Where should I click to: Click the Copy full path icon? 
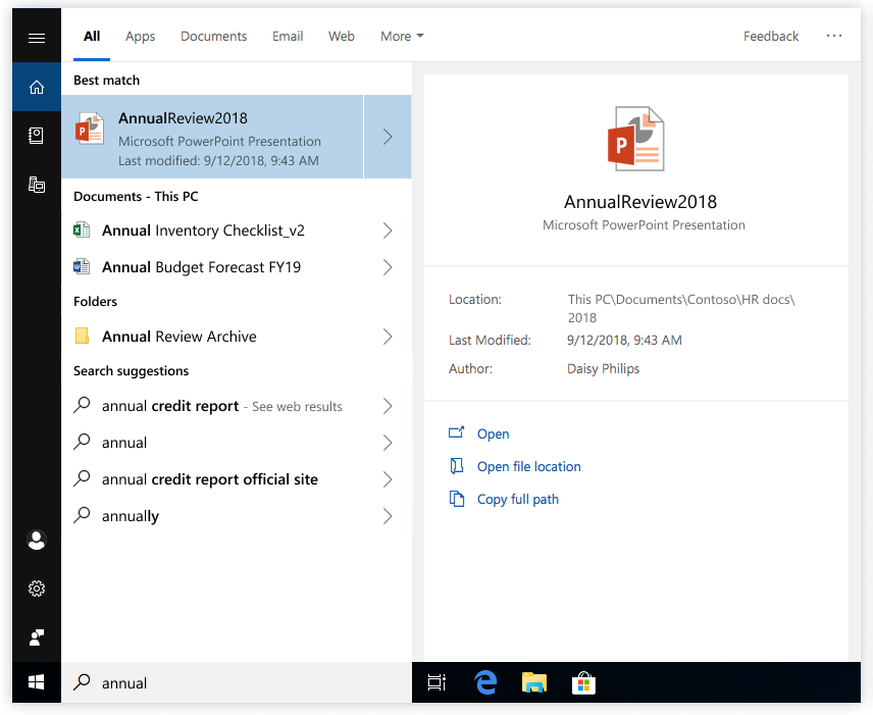457,498
